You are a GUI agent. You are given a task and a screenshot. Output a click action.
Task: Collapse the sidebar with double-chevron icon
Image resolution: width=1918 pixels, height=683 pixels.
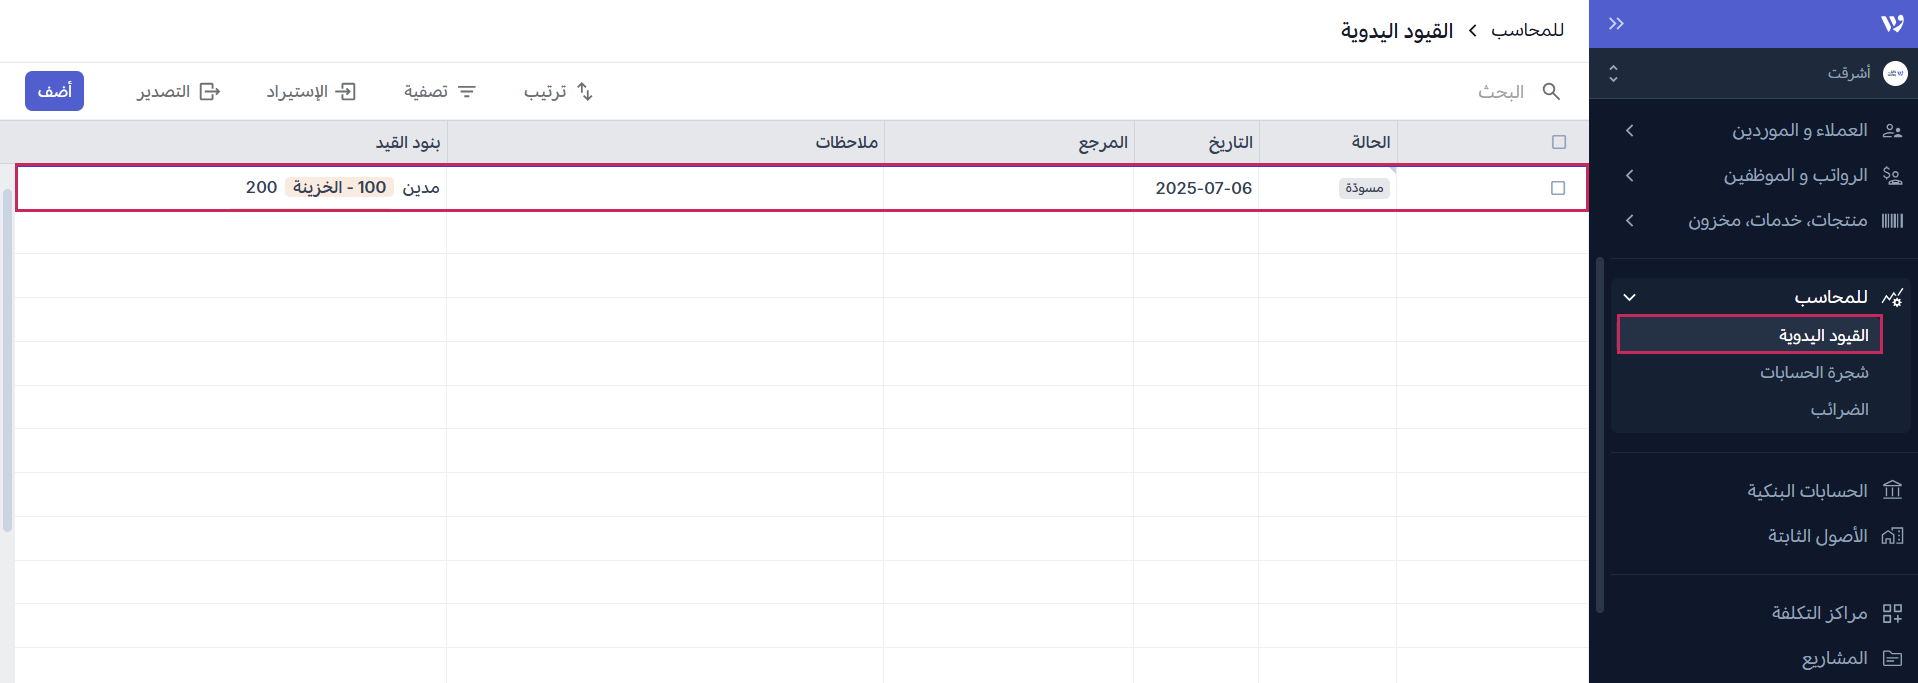tap(1616, 24)
